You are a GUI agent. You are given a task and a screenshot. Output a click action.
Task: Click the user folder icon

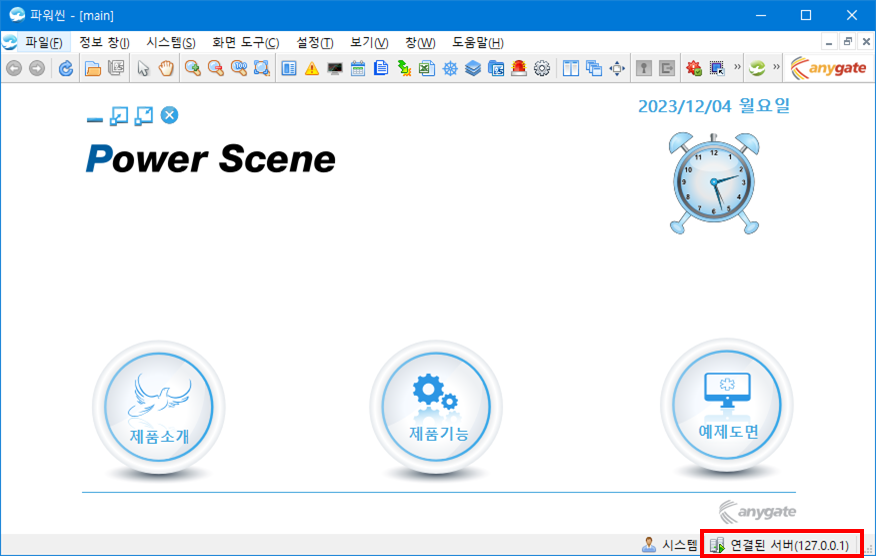coord(496,68)
